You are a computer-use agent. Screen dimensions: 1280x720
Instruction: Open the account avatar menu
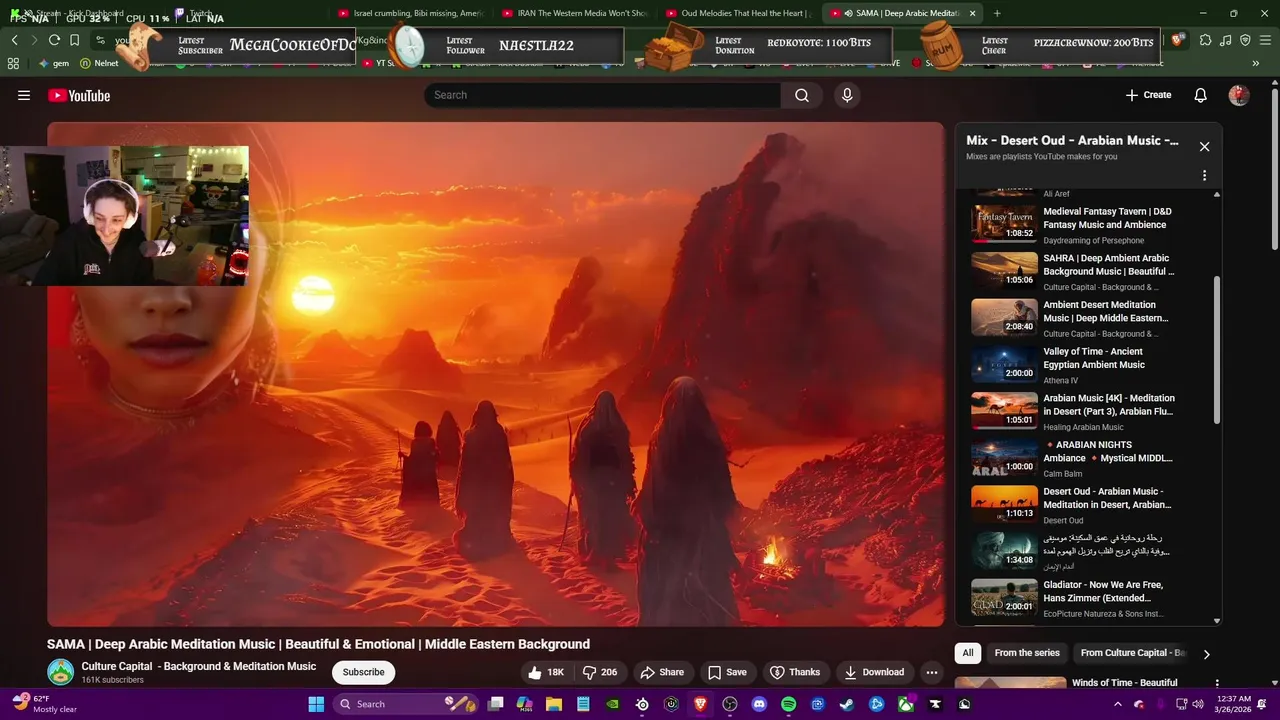1239,95
